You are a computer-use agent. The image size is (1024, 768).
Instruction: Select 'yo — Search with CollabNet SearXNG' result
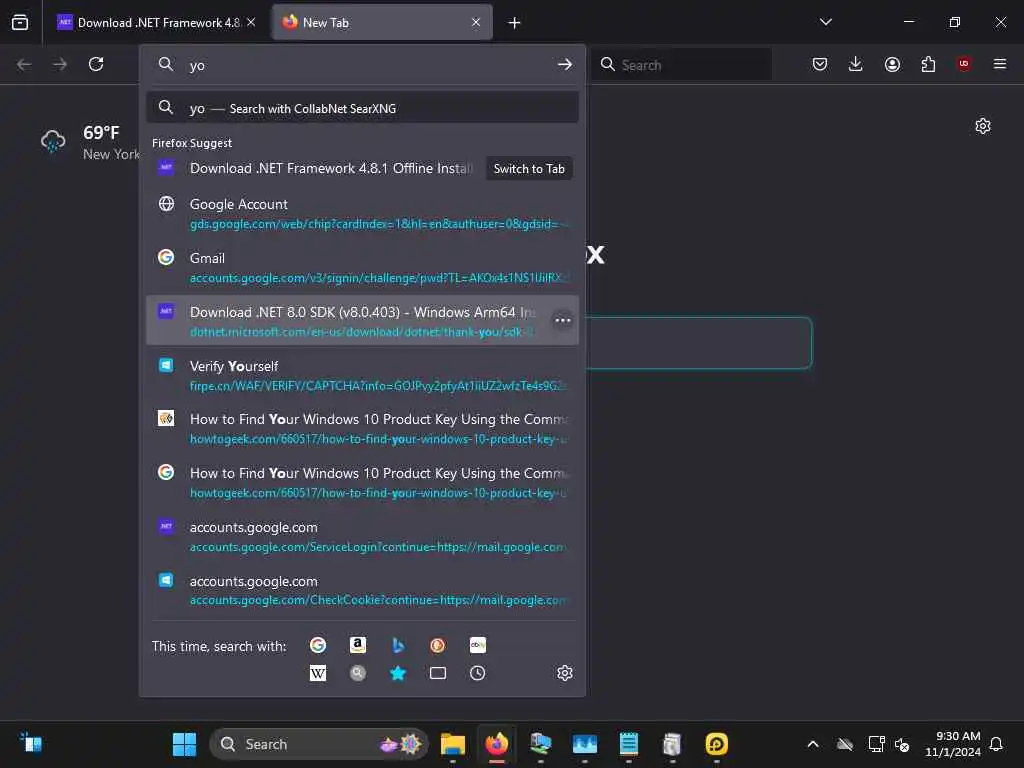(362, 108)
